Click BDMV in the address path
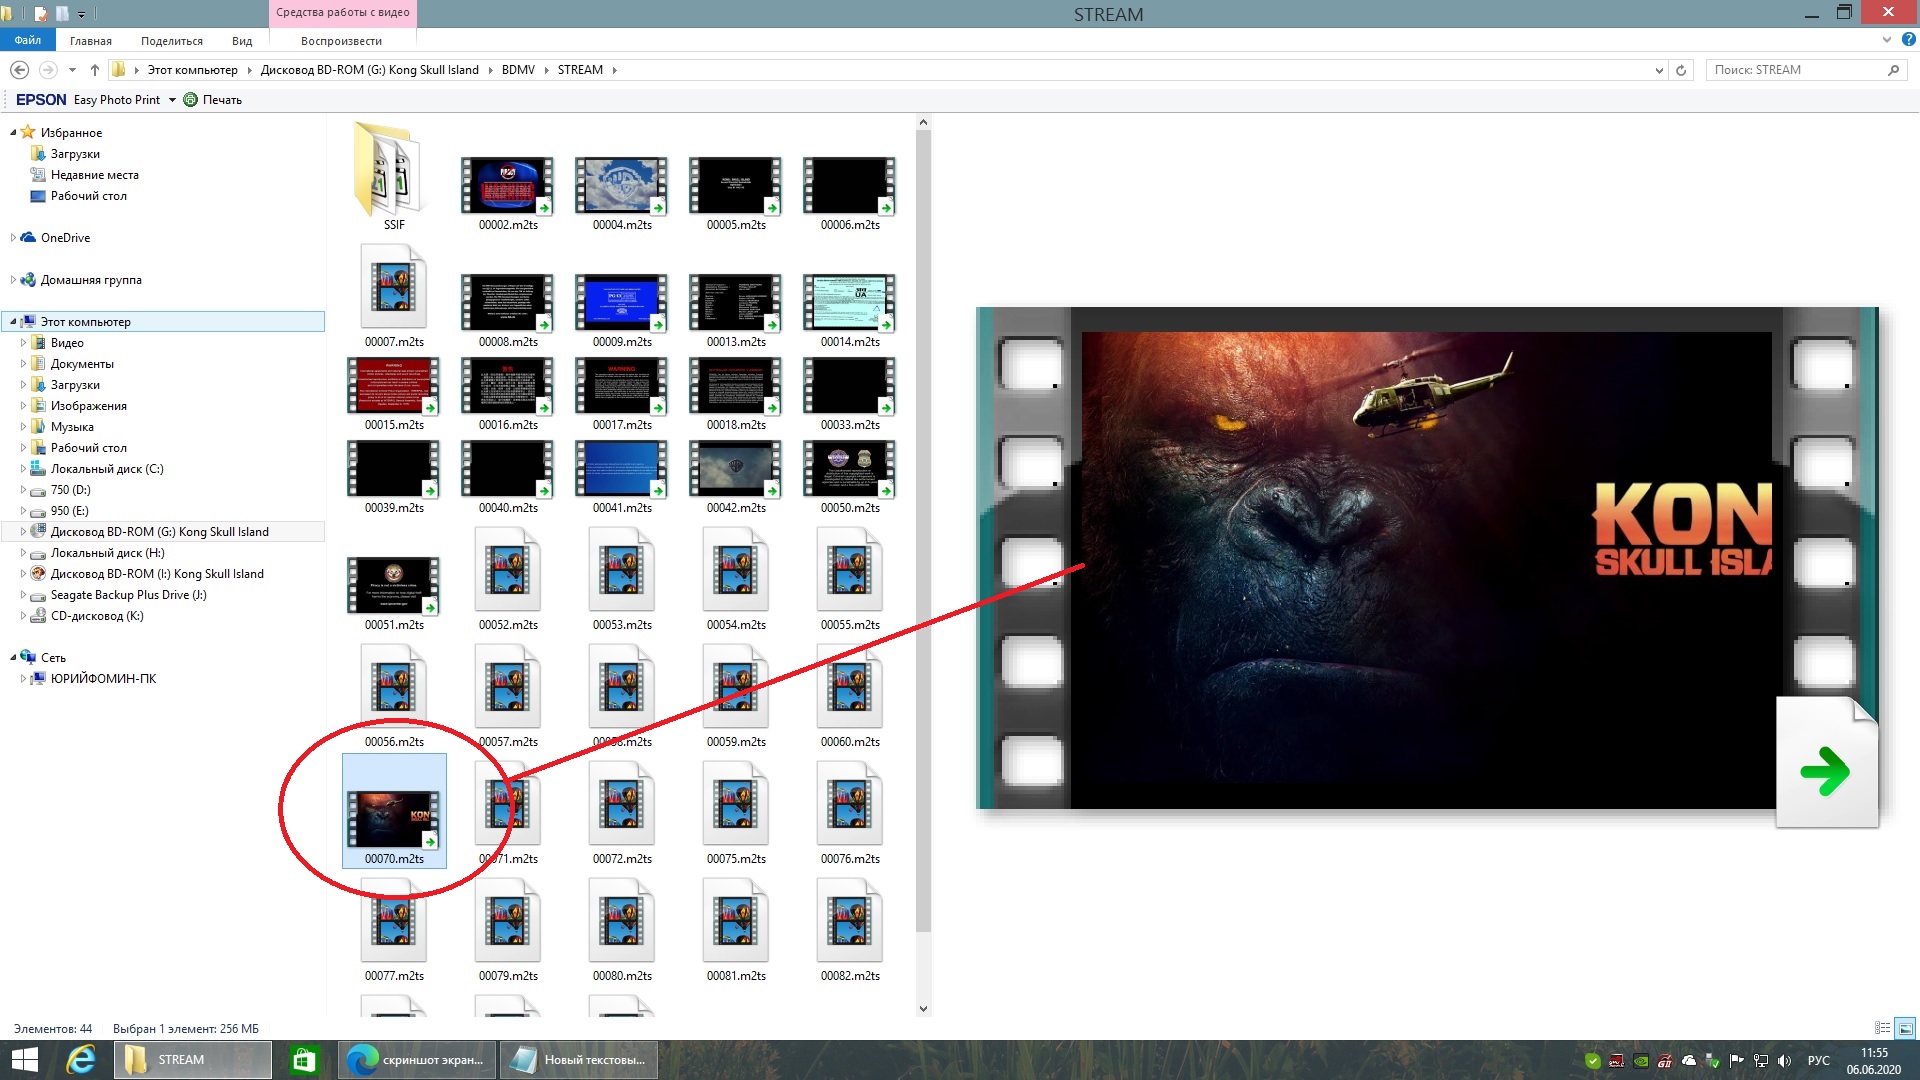 coord(518,70)
